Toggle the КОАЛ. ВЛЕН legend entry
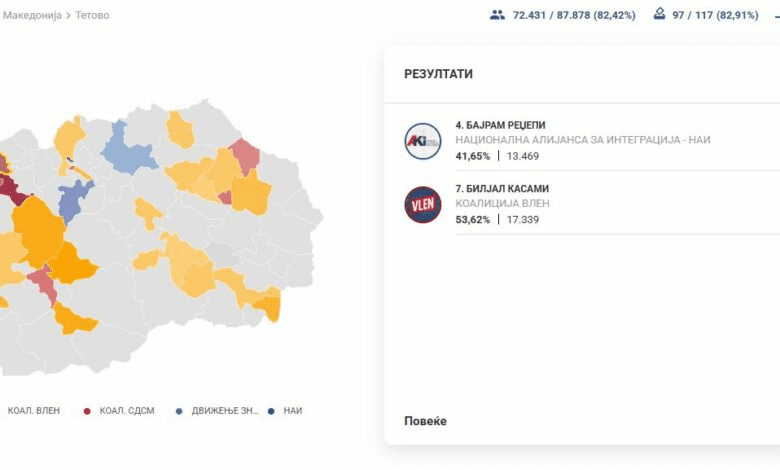This screenshot has height=470, width=780. 33,411
